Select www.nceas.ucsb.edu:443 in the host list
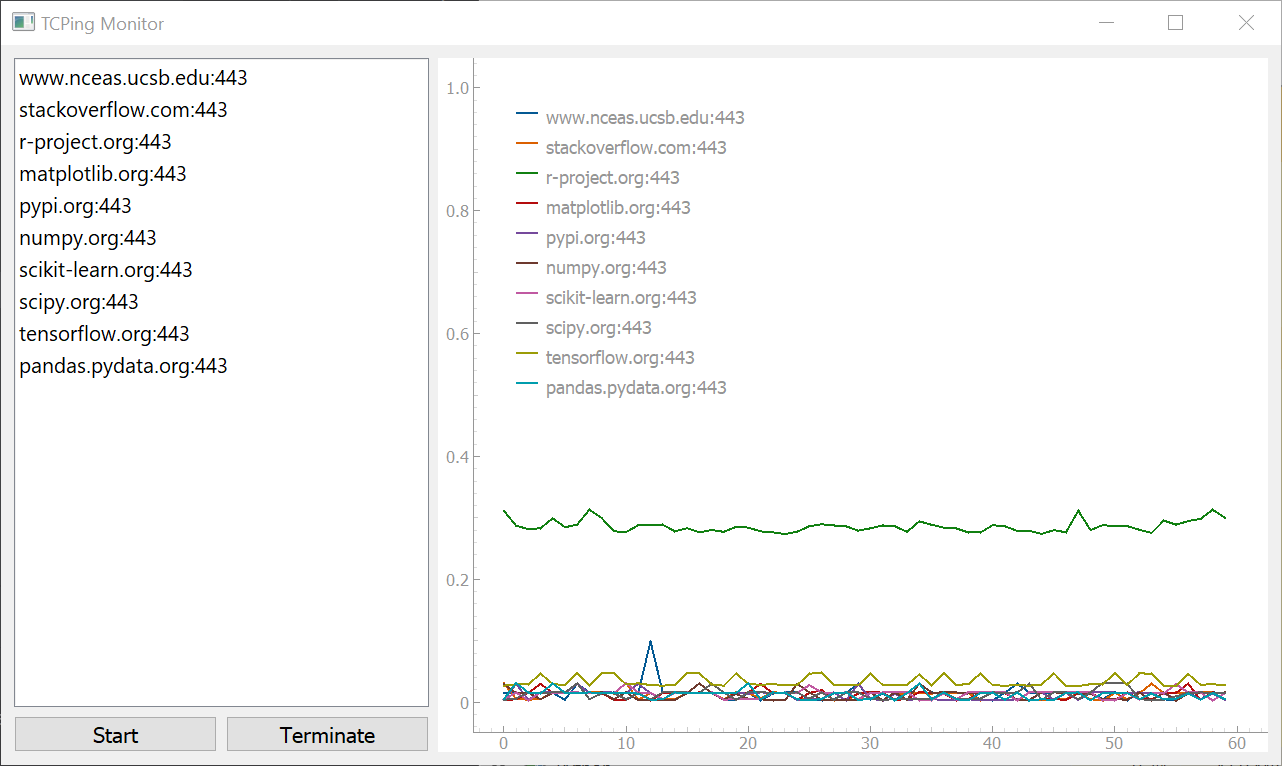 point(221,78)
